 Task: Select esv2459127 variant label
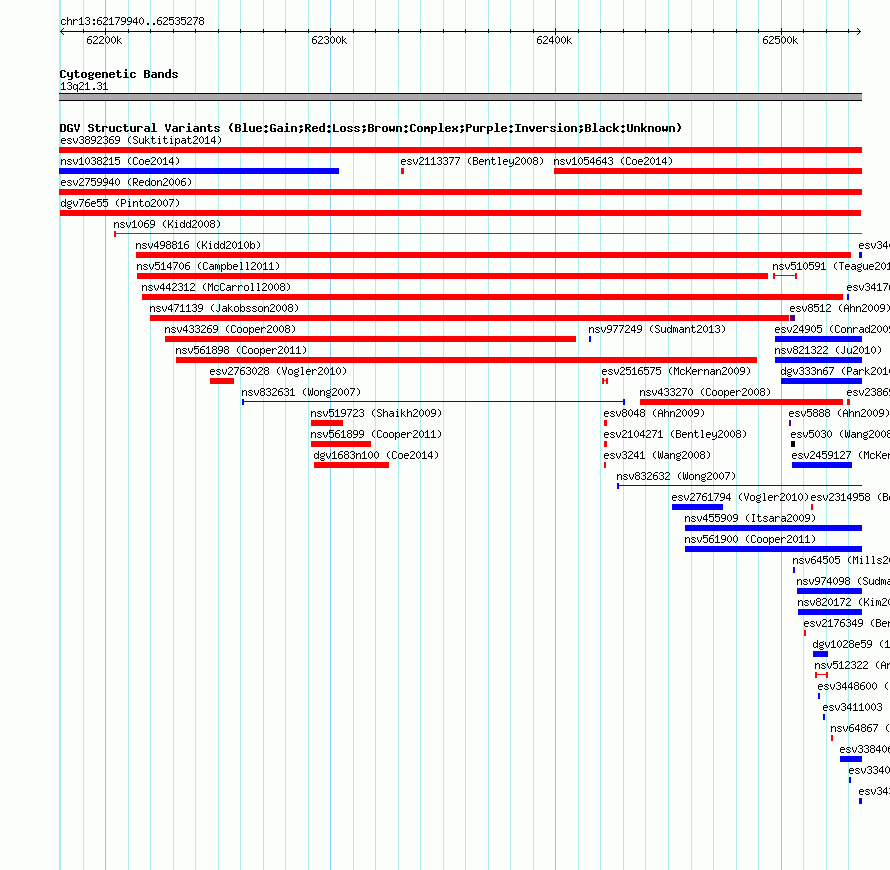[841, 455]
